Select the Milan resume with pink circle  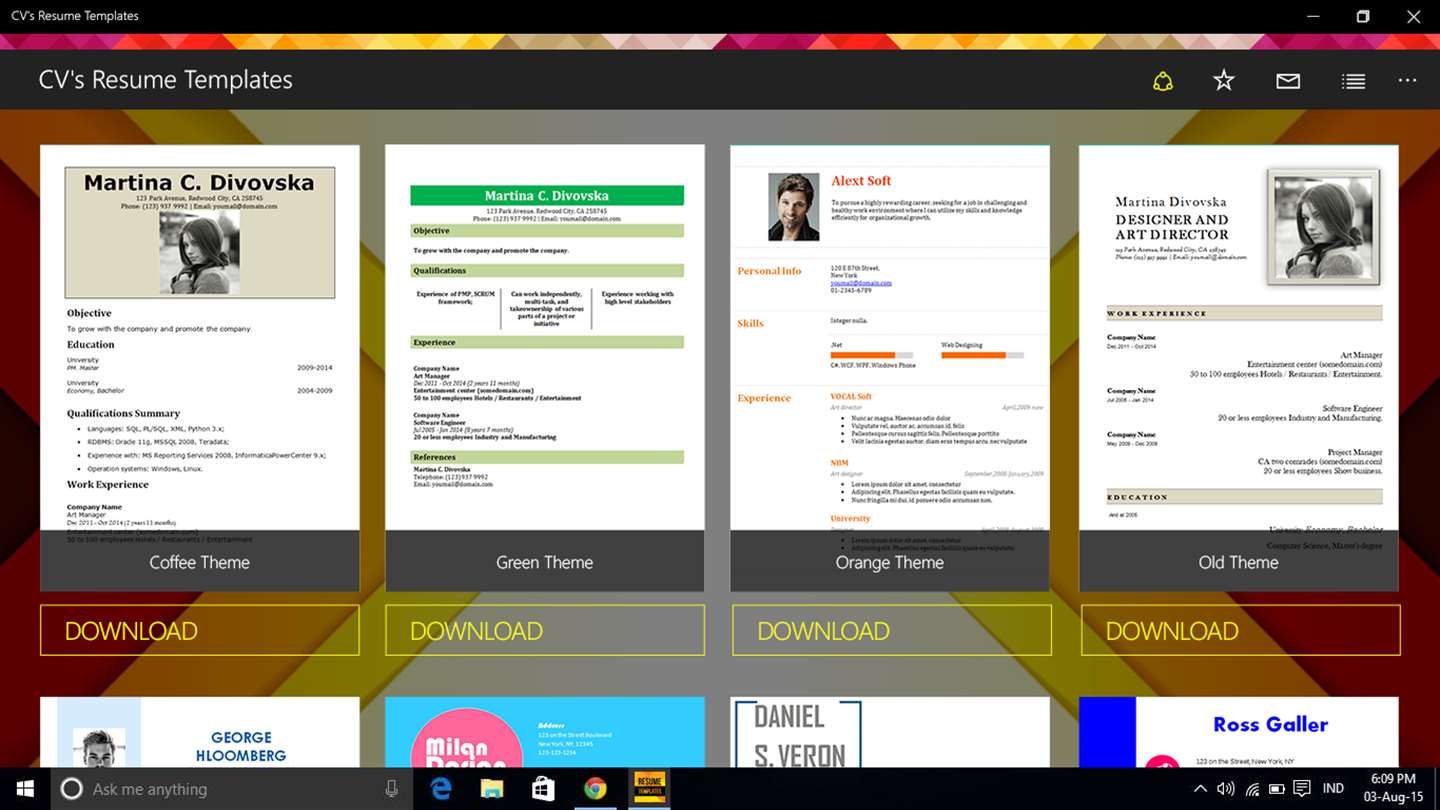pyautogui.click(x=545, y=733)
